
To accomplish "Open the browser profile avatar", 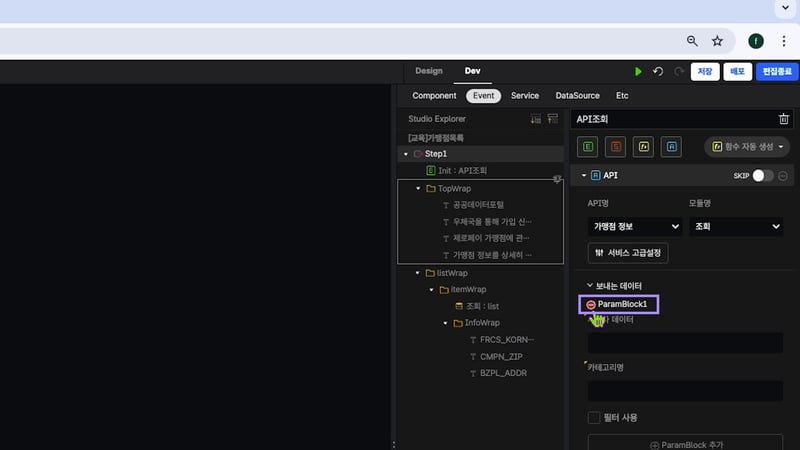I will click(756, 41).
